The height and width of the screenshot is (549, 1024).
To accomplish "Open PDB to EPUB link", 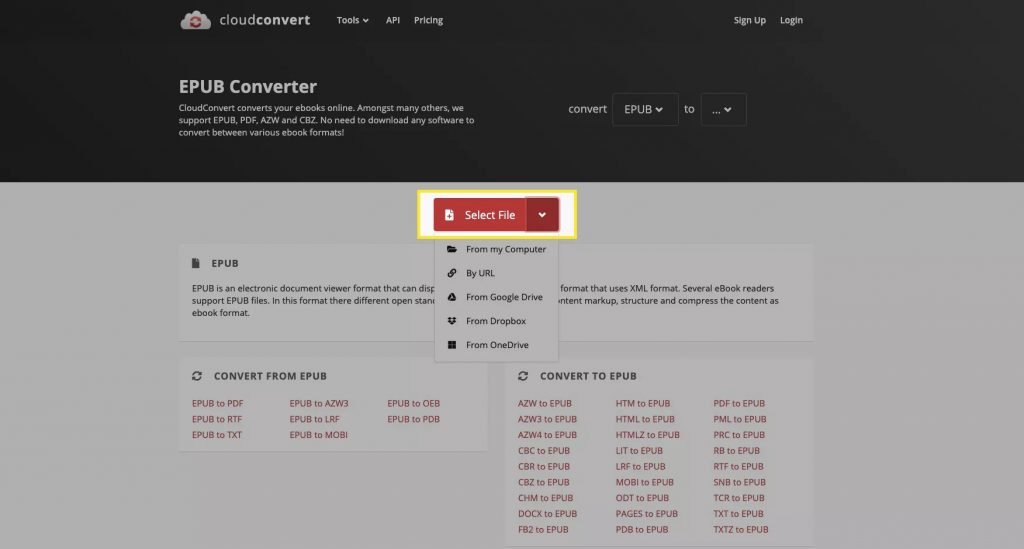I will (642, 529).
